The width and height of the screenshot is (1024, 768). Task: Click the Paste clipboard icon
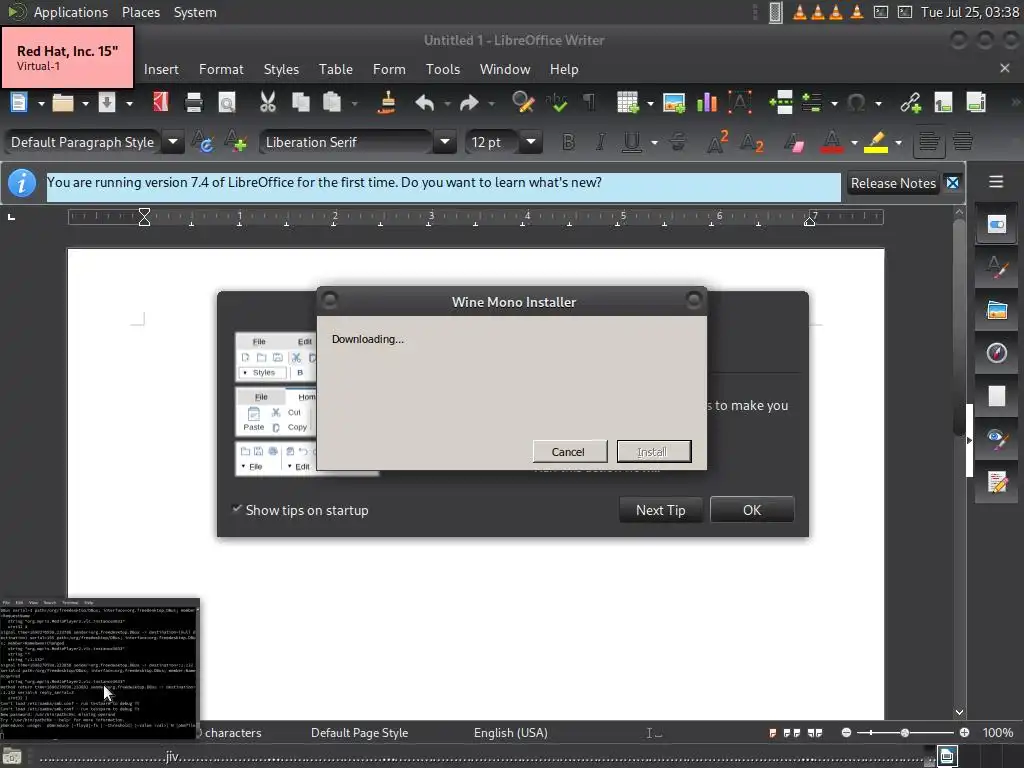tap(332, 103)
